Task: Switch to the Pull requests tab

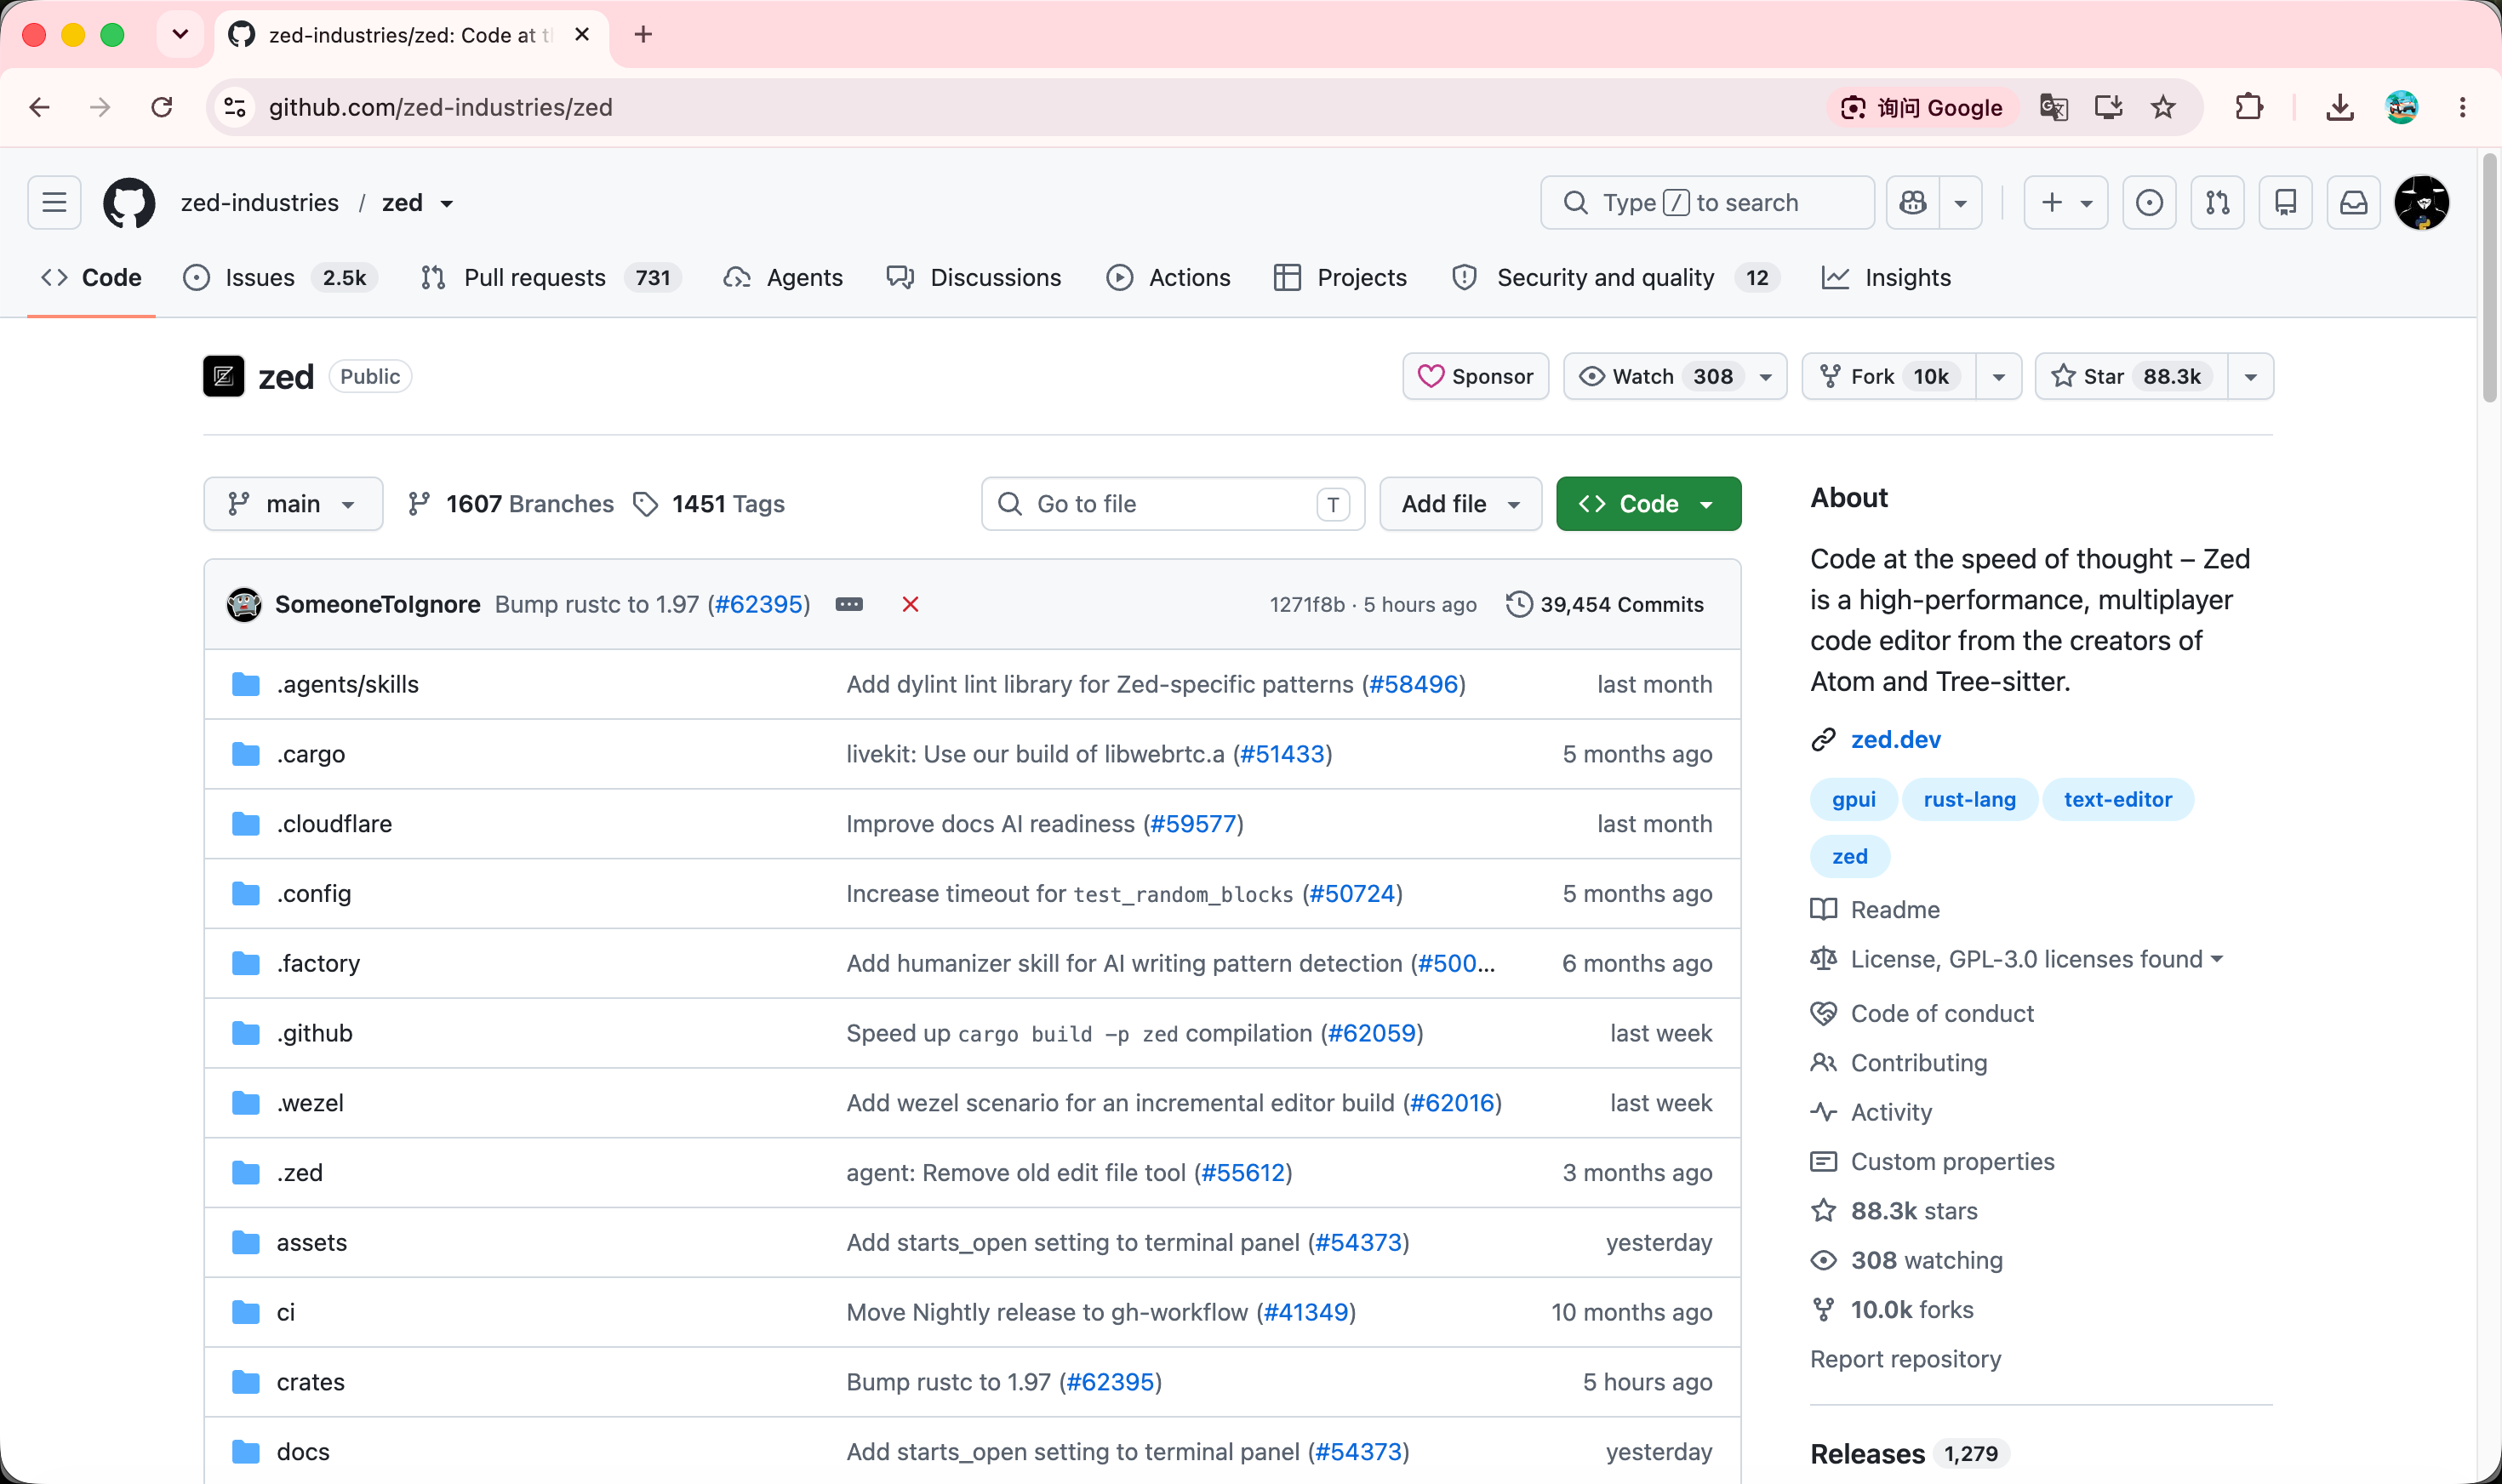Action: click(551, 278)
